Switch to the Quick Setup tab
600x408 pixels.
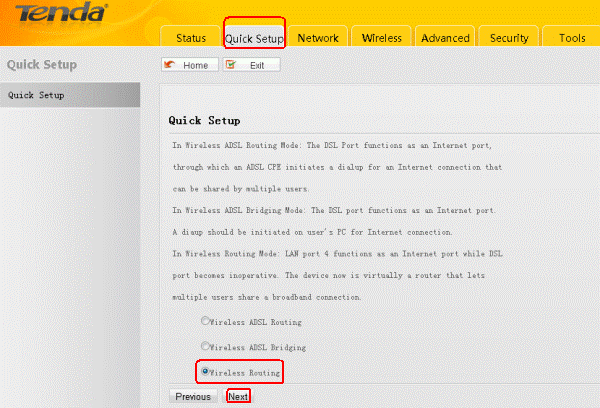click(254, 38)
